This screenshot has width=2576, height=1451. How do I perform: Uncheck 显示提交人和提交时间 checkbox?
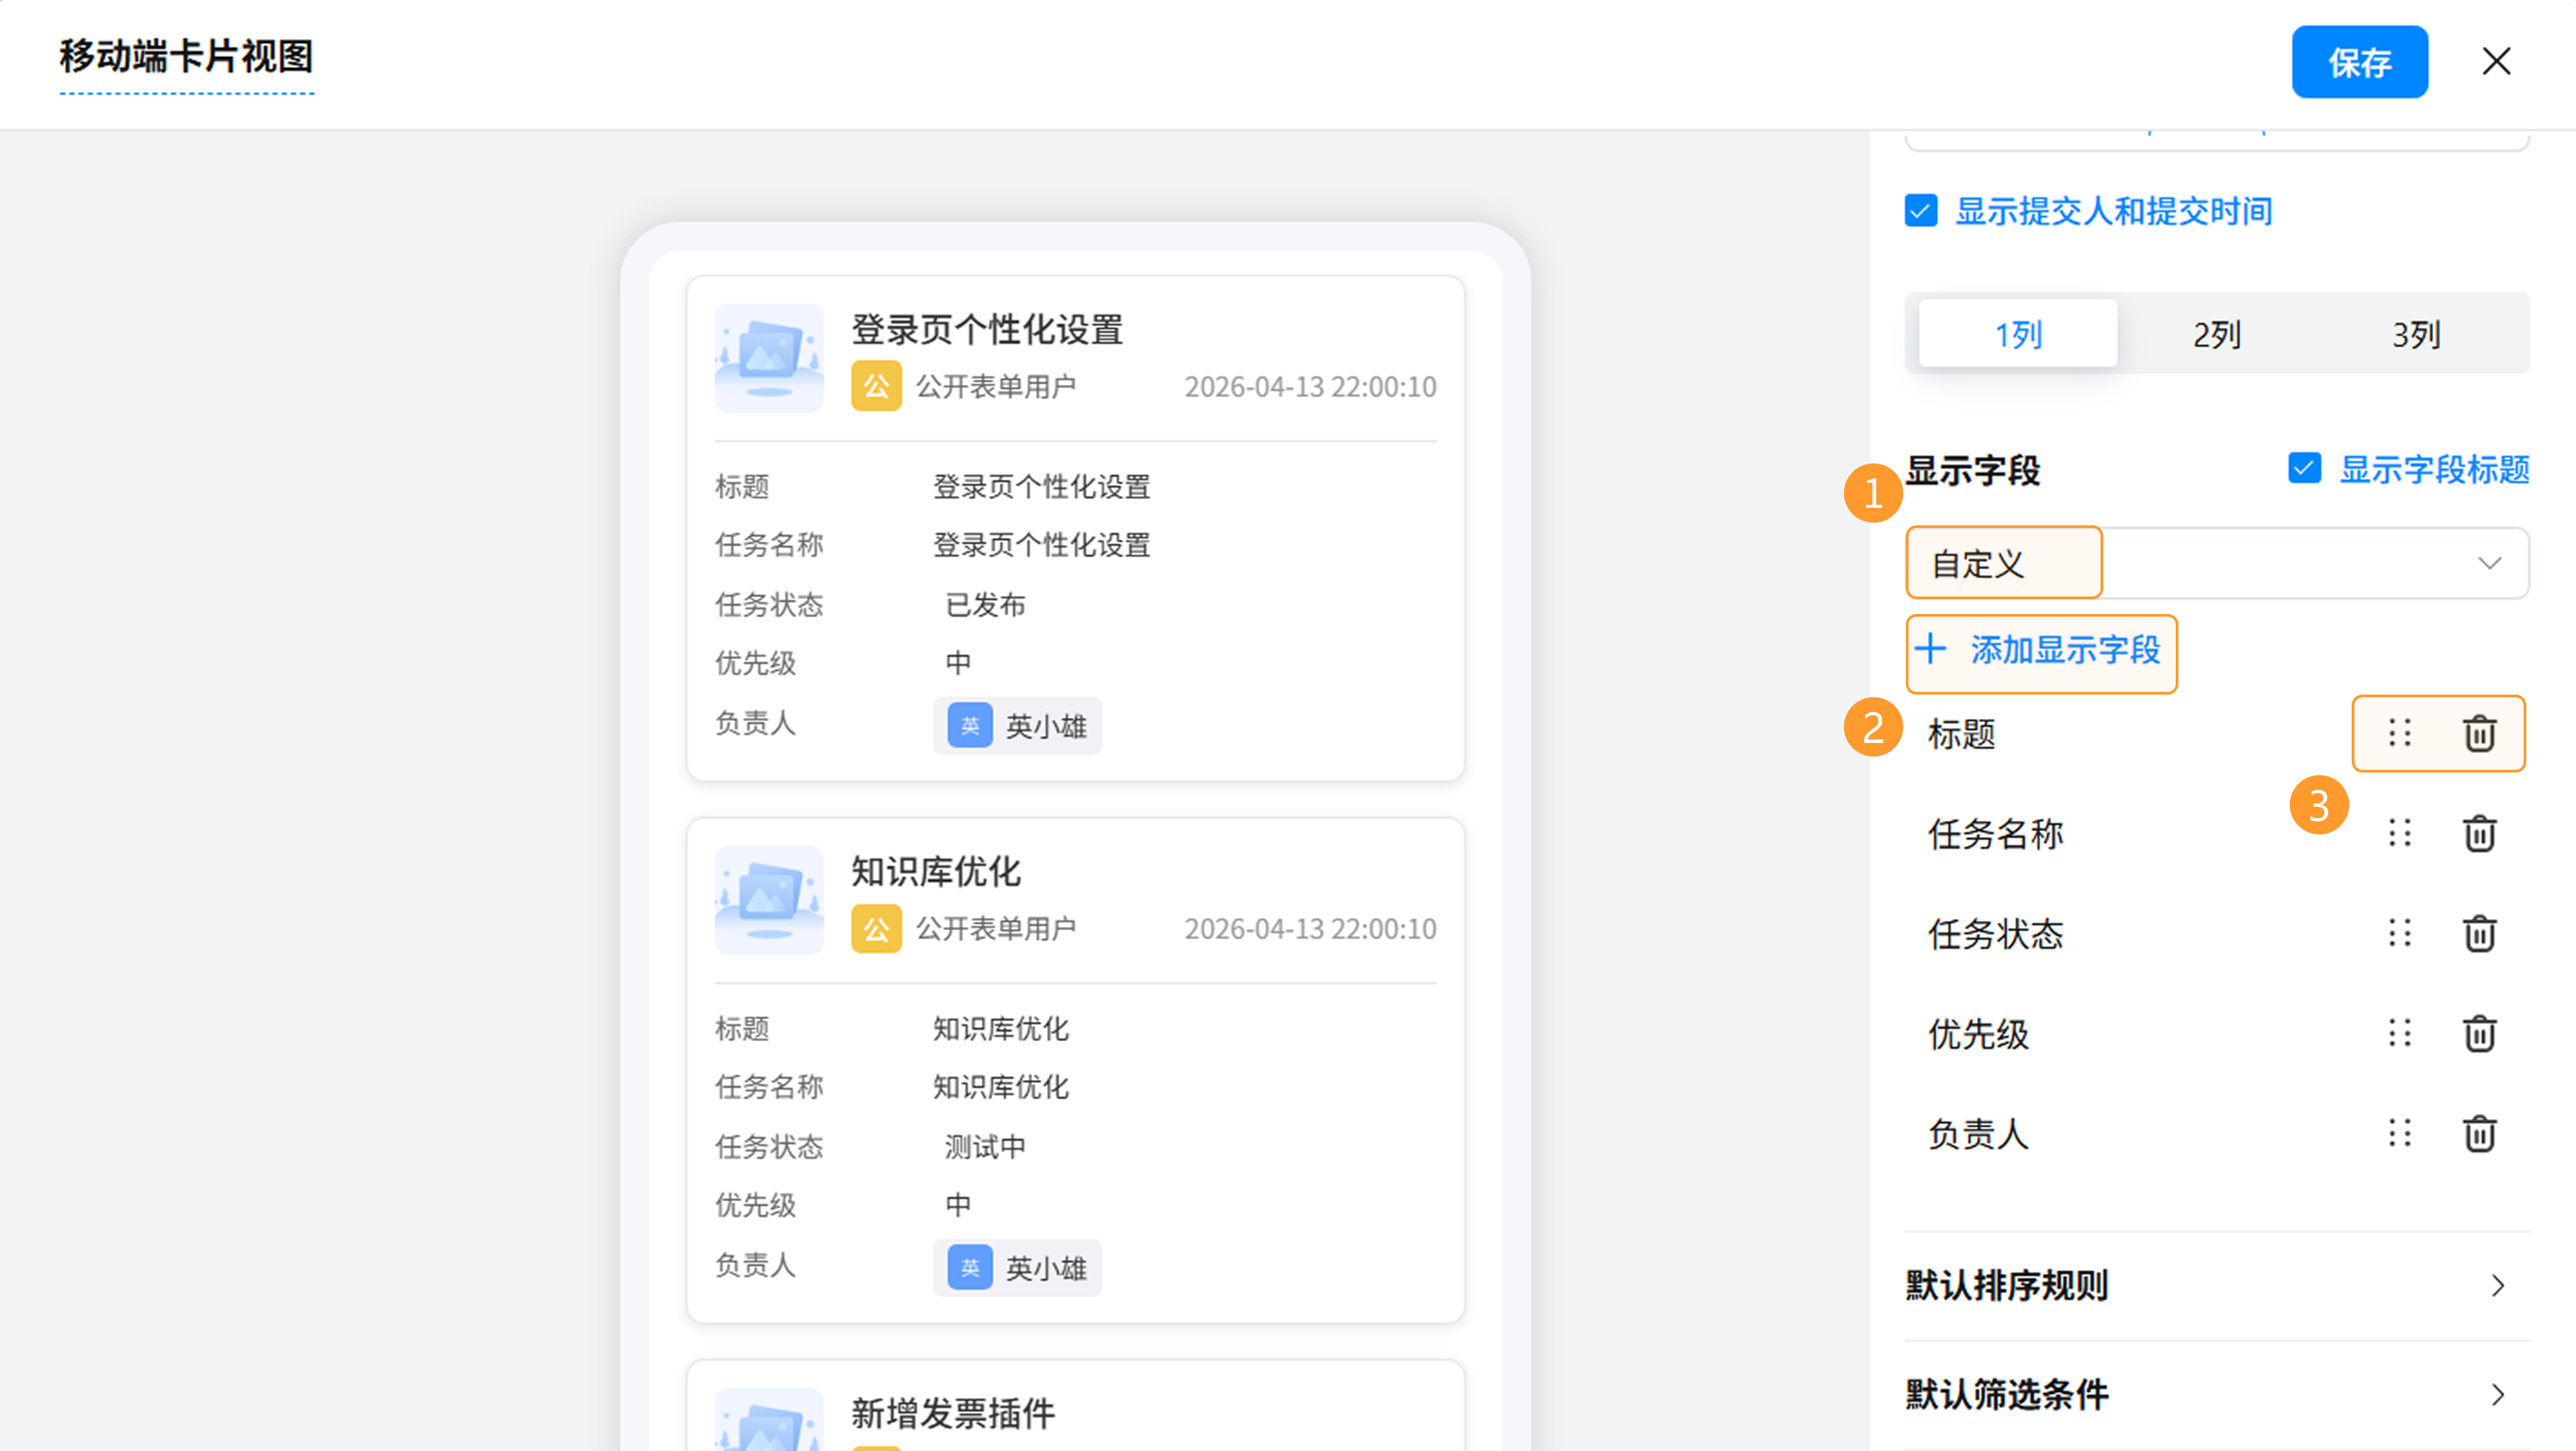pyautogui.click(x=1921, y=211)
